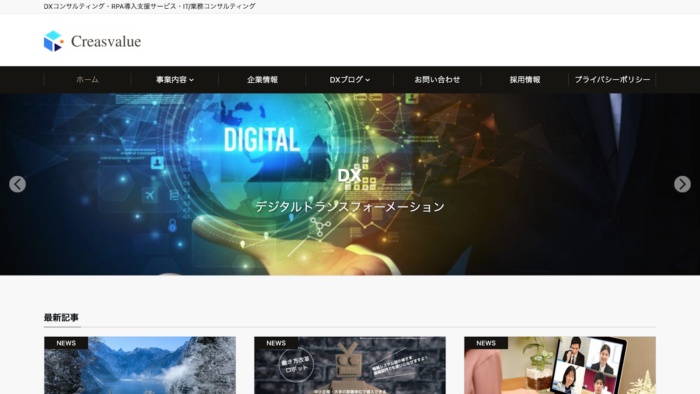This screenshot has height=394, width=700.
Task: Open プライバシーポリシー link in navigation
Action: pyautogui.click(x=612, y=80)
